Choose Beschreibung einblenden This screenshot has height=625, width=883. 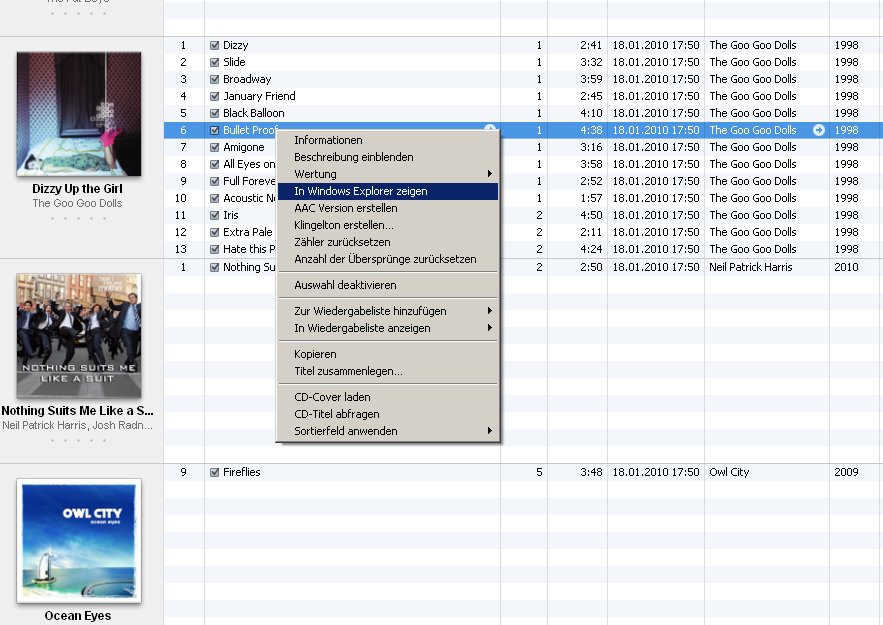pos(387,157)
